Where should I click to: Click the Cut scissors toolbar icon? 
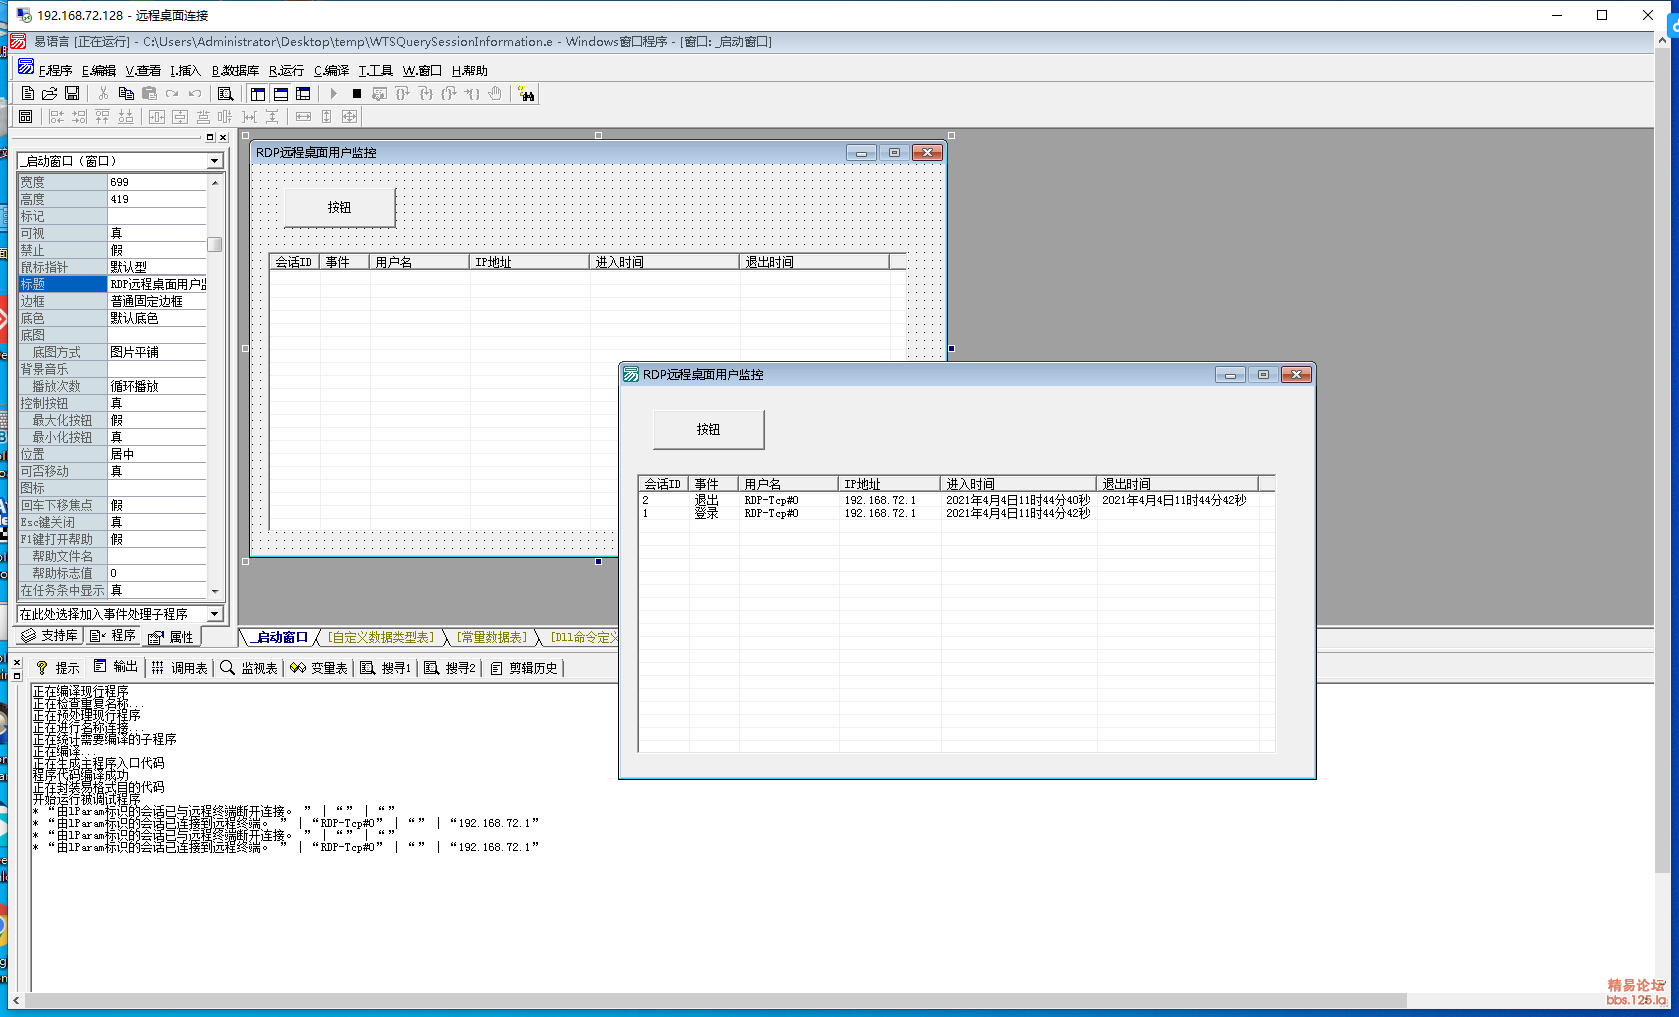click(x=103, y=93)
